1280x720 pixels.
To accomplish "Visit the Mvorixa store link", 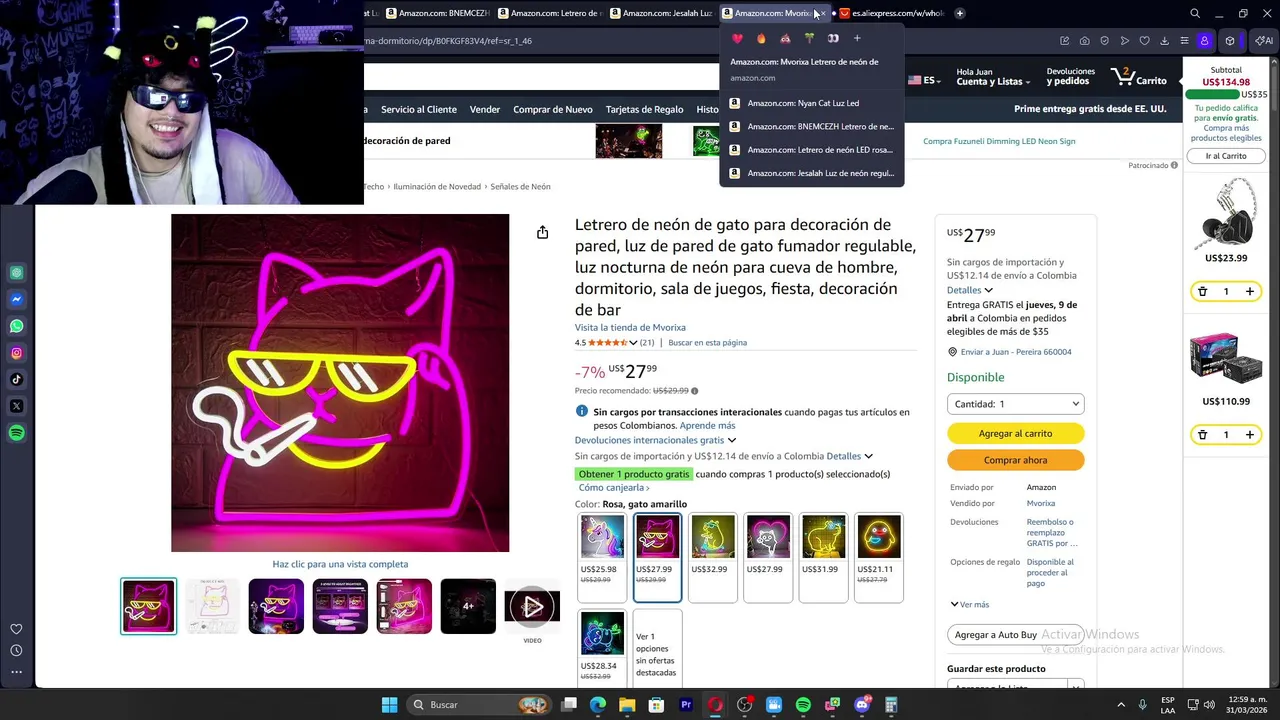I will (x=630, y=328).
